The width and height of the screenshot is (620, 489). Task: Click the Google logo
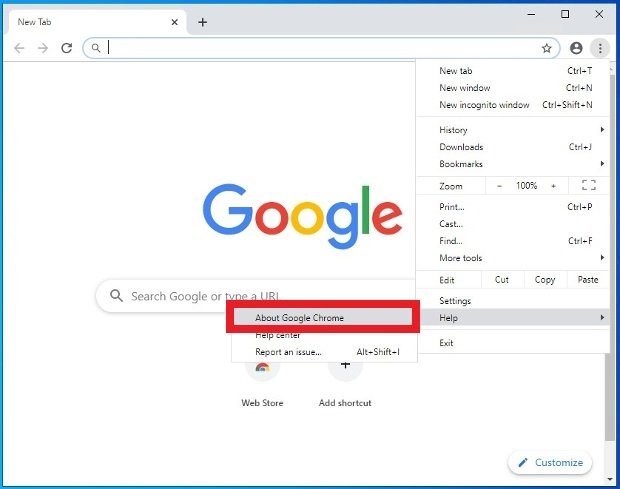pyautogui.click(x=302, y=216)
